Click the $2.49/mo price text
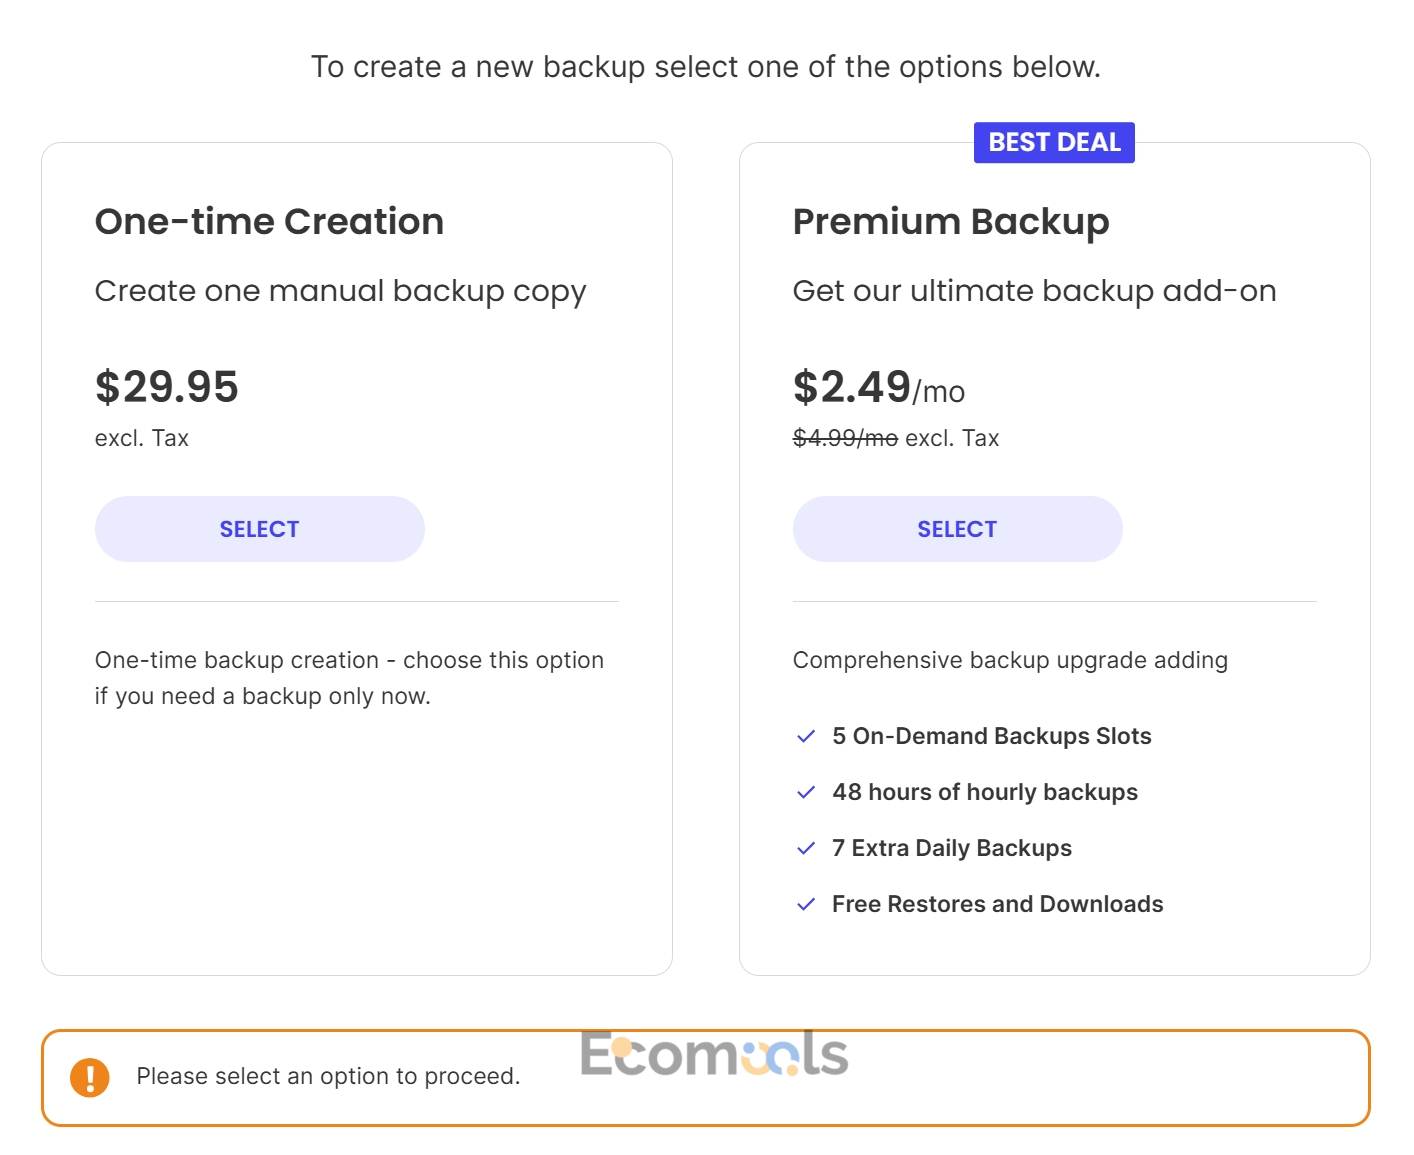The height and width of the screenshot is (1155, 1414). pos(879,387)
